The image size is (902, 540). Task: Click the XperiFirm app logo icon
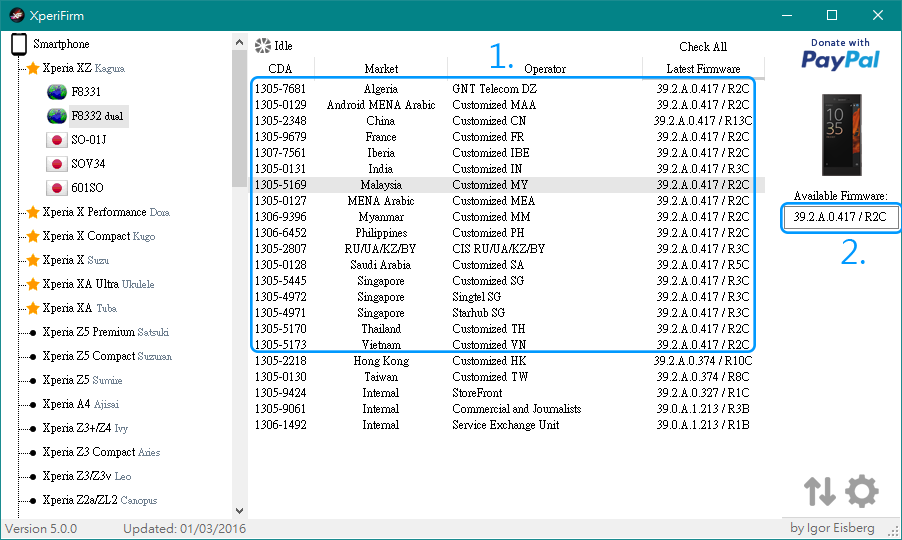tap(16, 16)
